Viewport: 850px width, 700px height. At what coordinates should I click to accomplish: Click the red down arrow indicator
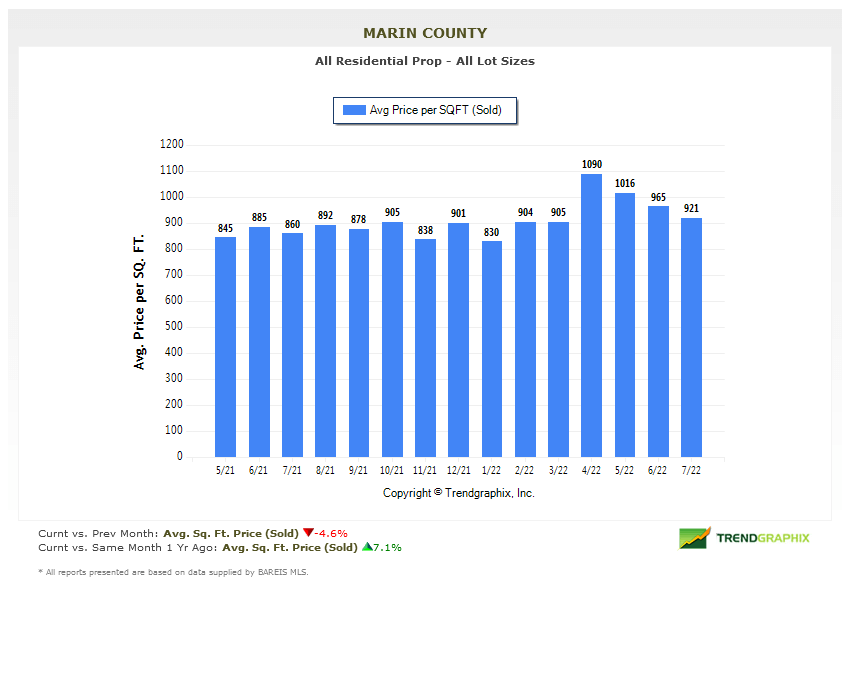308,533
